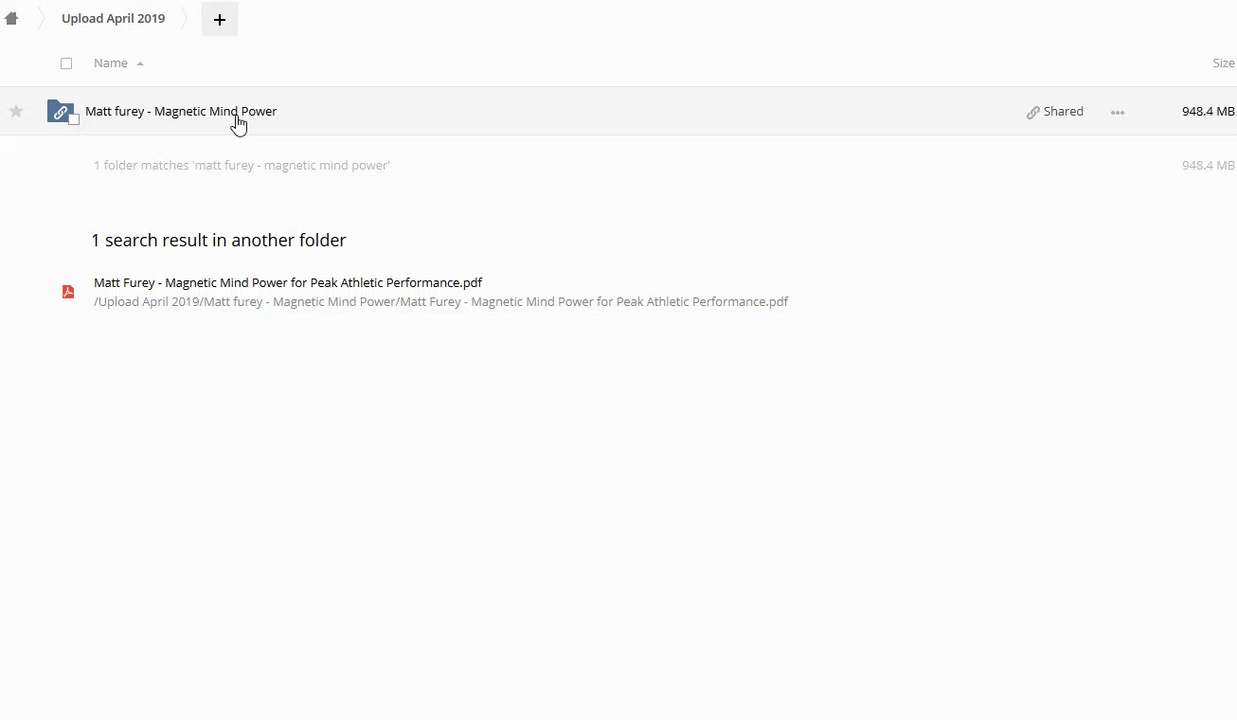Click the '1 search result in another folder' heading
Viewport: 1237px width, 720px height.
click(218, 240)
